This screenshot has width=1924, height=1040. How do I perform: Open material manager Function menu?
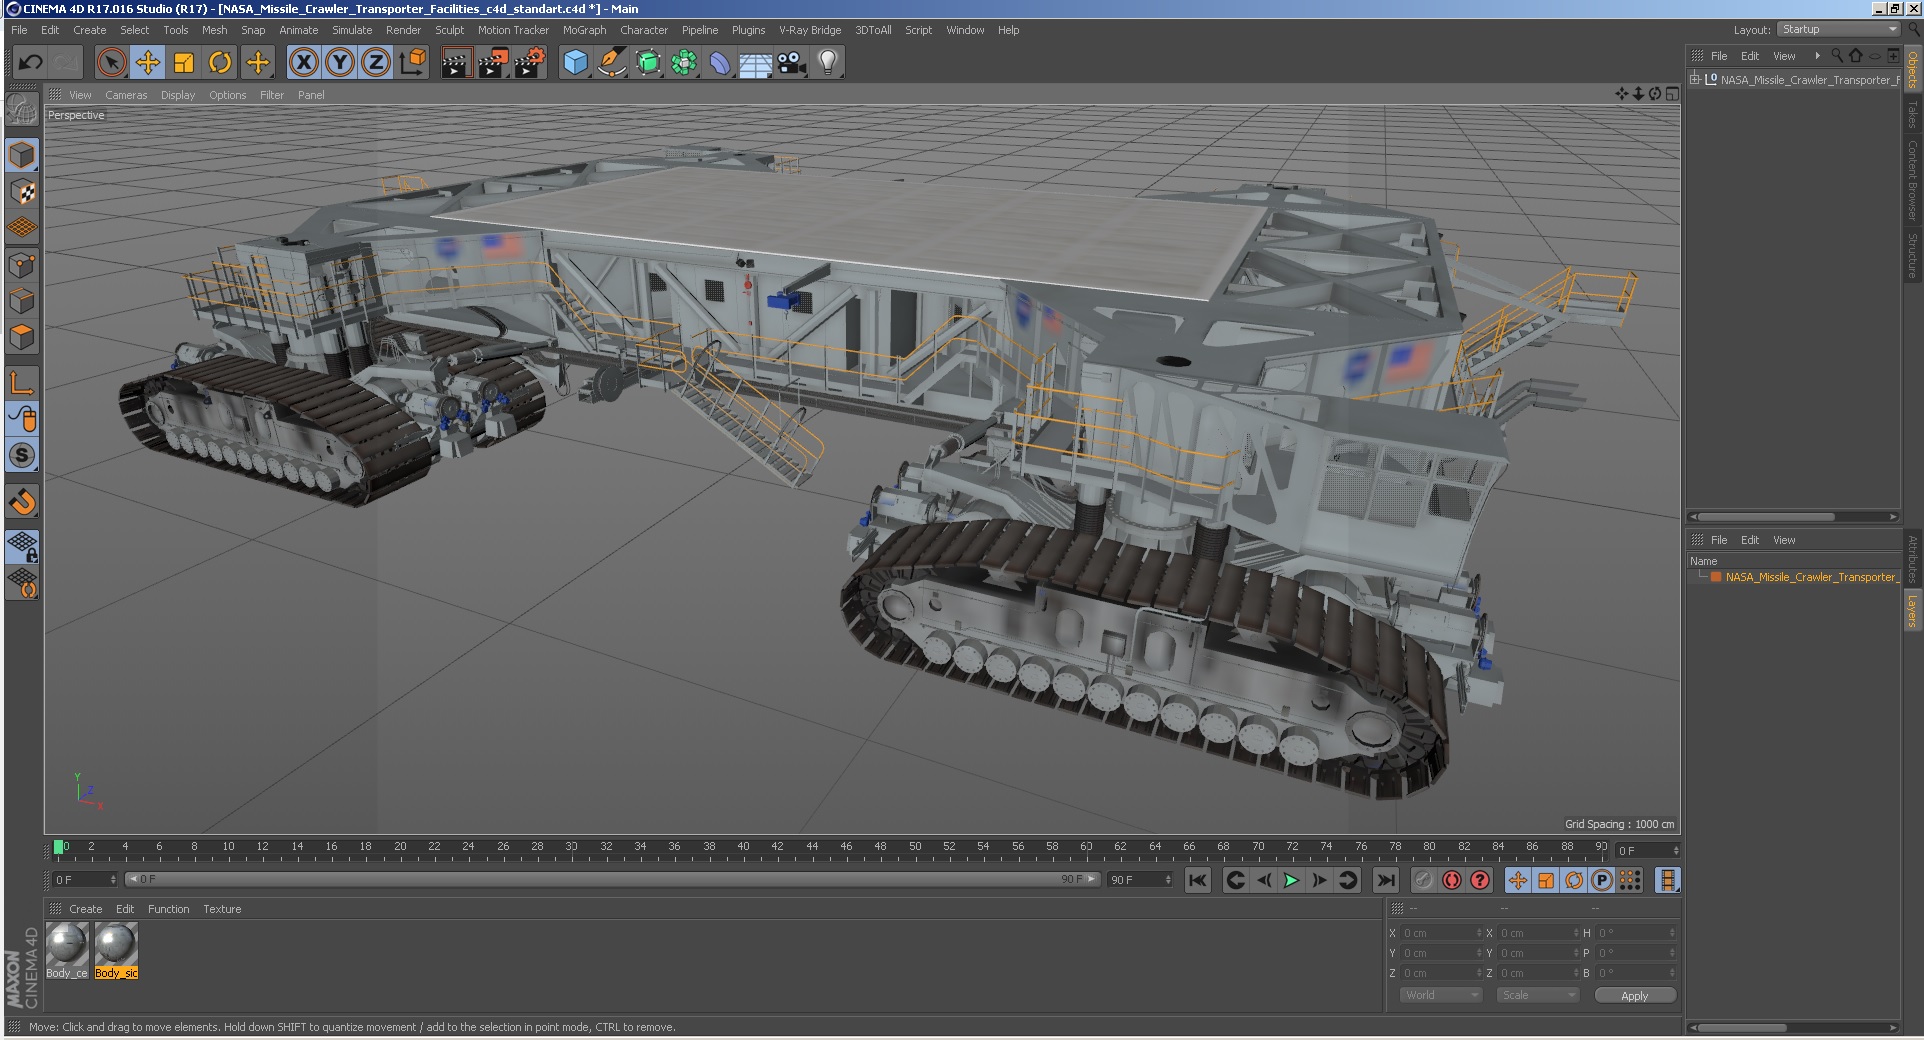[x=168, y=909]
